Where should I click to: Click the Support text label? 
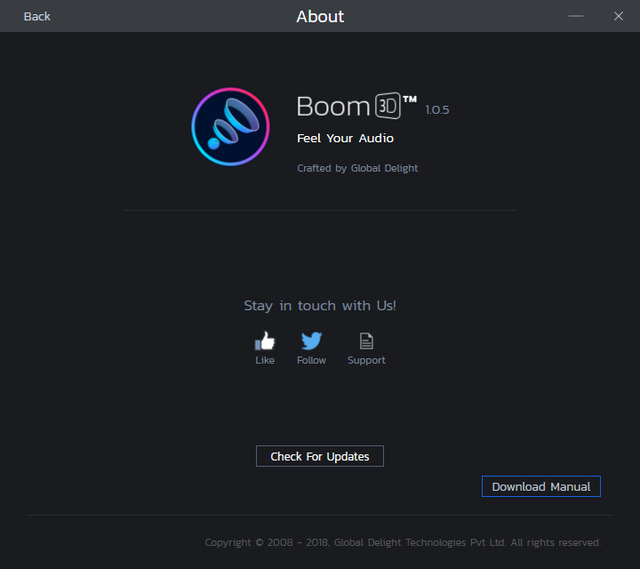pos(366,360)
